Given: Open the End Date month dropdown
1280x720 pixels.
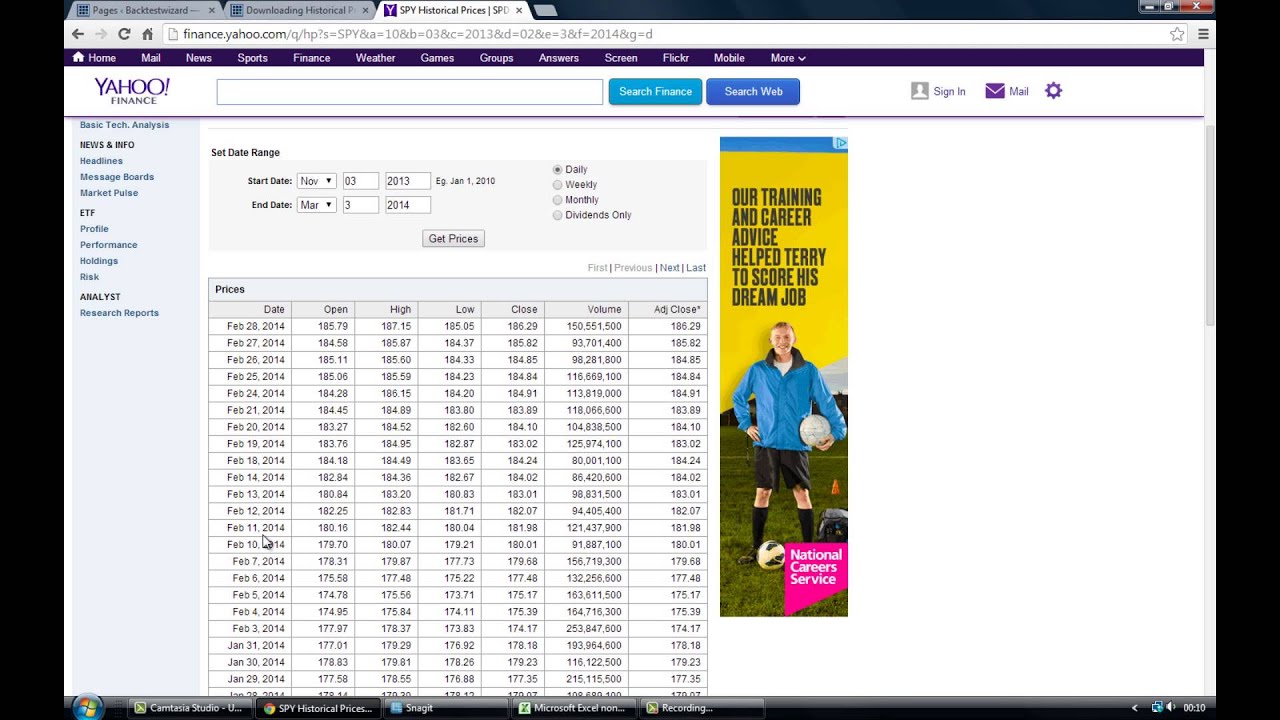Looking at the screenshot, I should click(316, 205).
